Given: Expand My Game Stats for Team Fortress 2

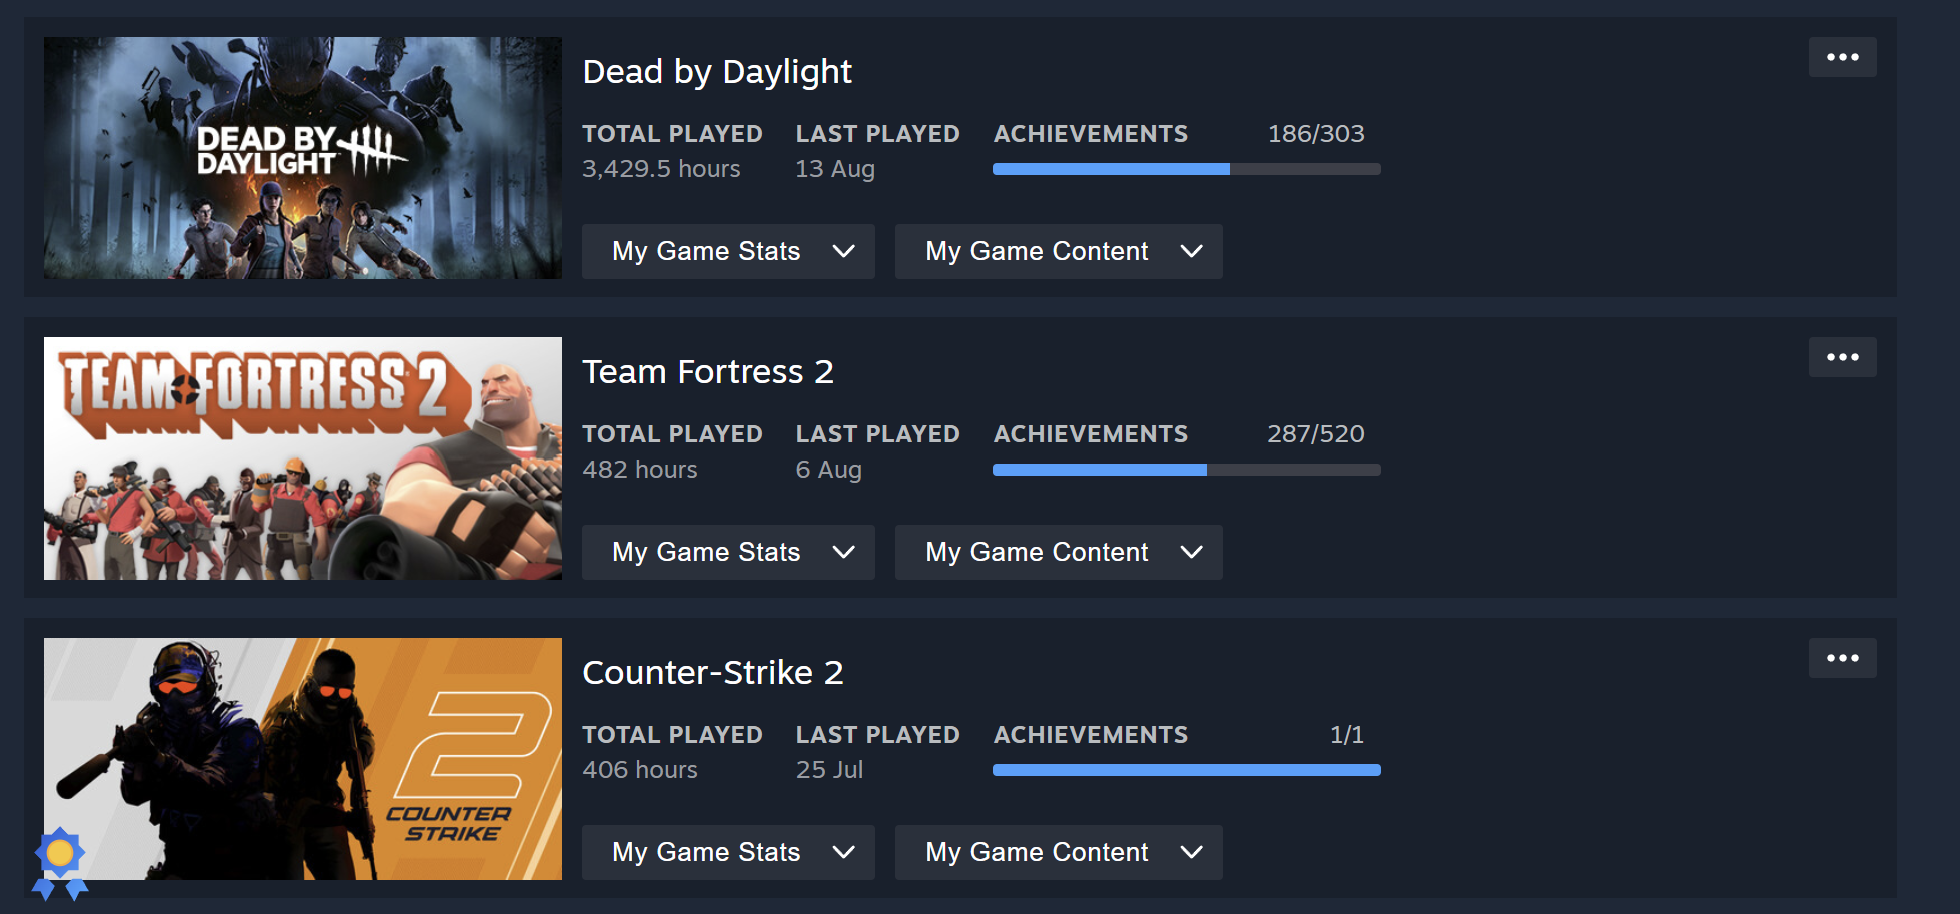Looking at the screenshot, I should [x=728, y=552].
